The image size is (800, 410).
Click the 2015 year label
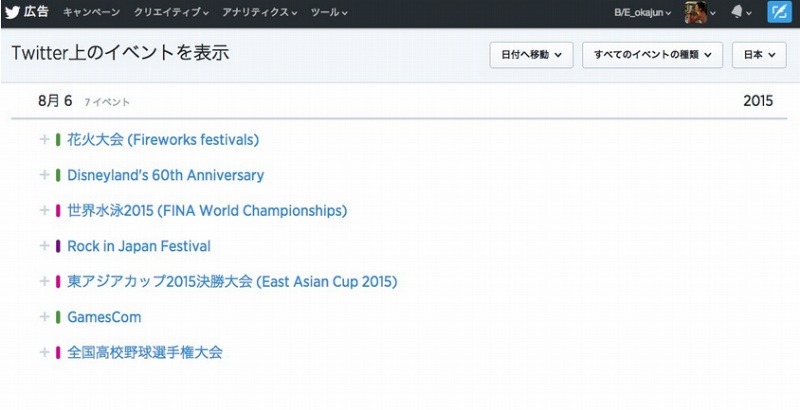coord(758,101)
